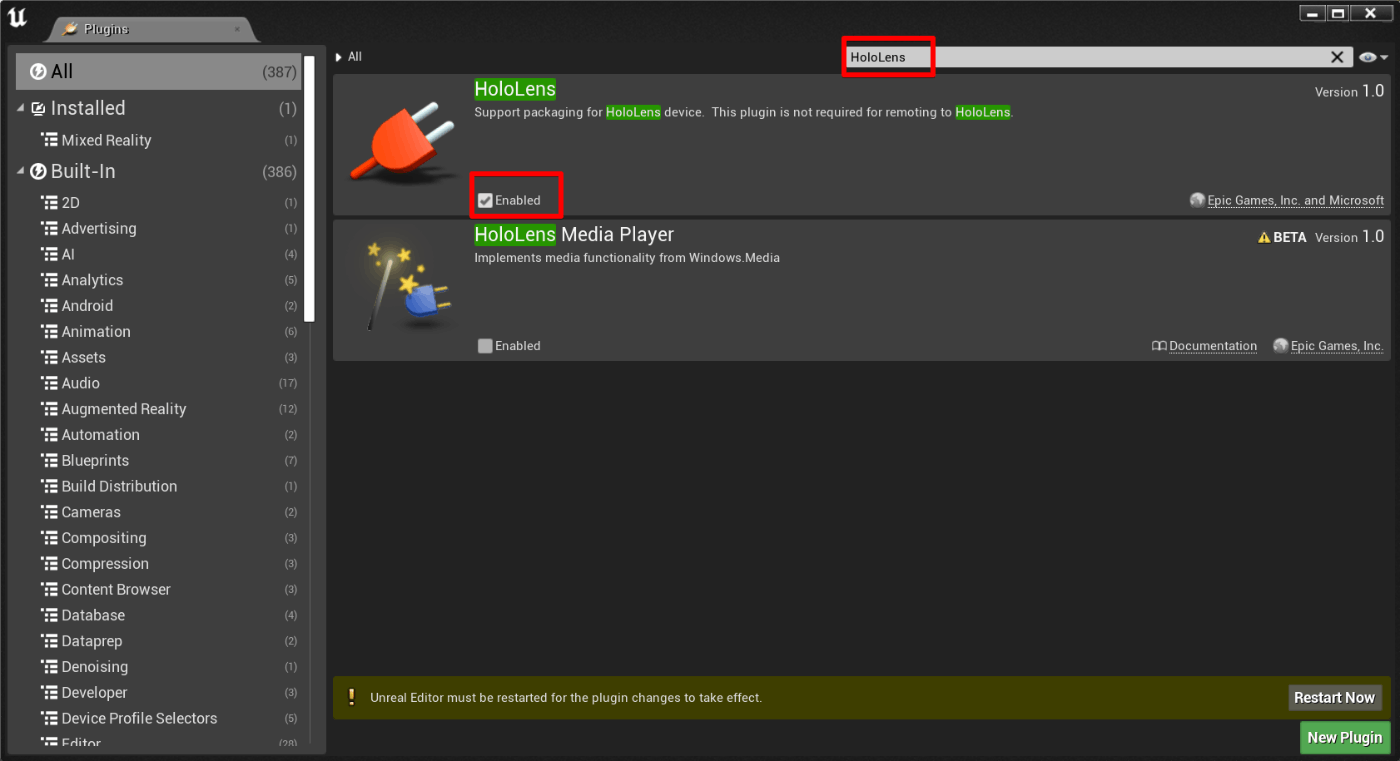Screen dimensions: 1400x761
Task: Switch to the Plugins tab
Action: [105, 29]
